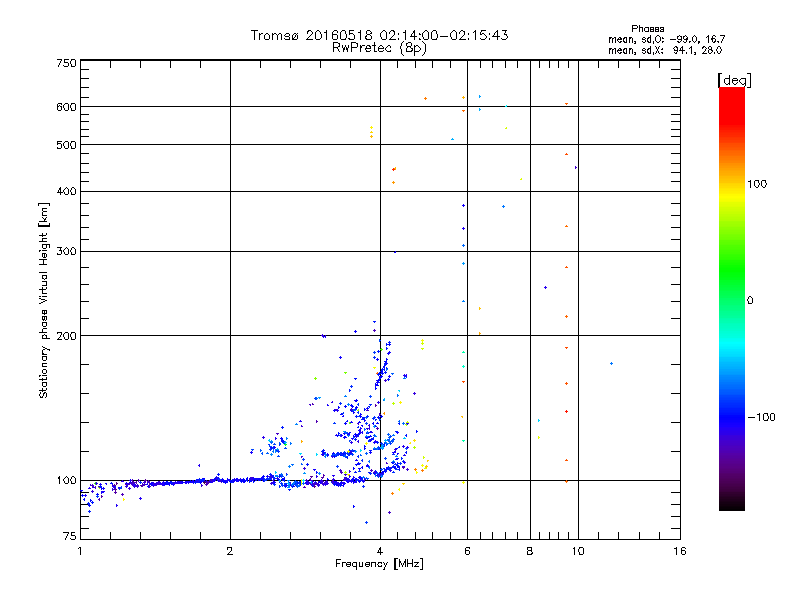800x600 pixels.
Task: Click the 'mean, sd,X: 94.1, 28.0' statistics line
Action: point(665,50)
